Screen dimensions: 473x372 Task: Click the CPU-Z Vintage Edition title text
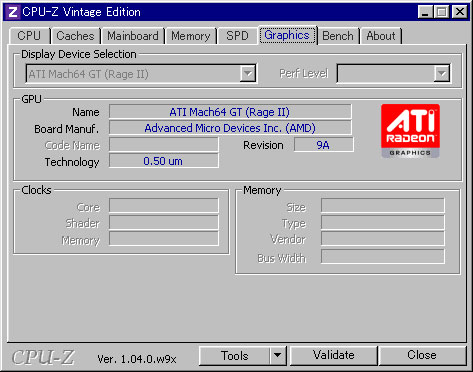[82, 12]
